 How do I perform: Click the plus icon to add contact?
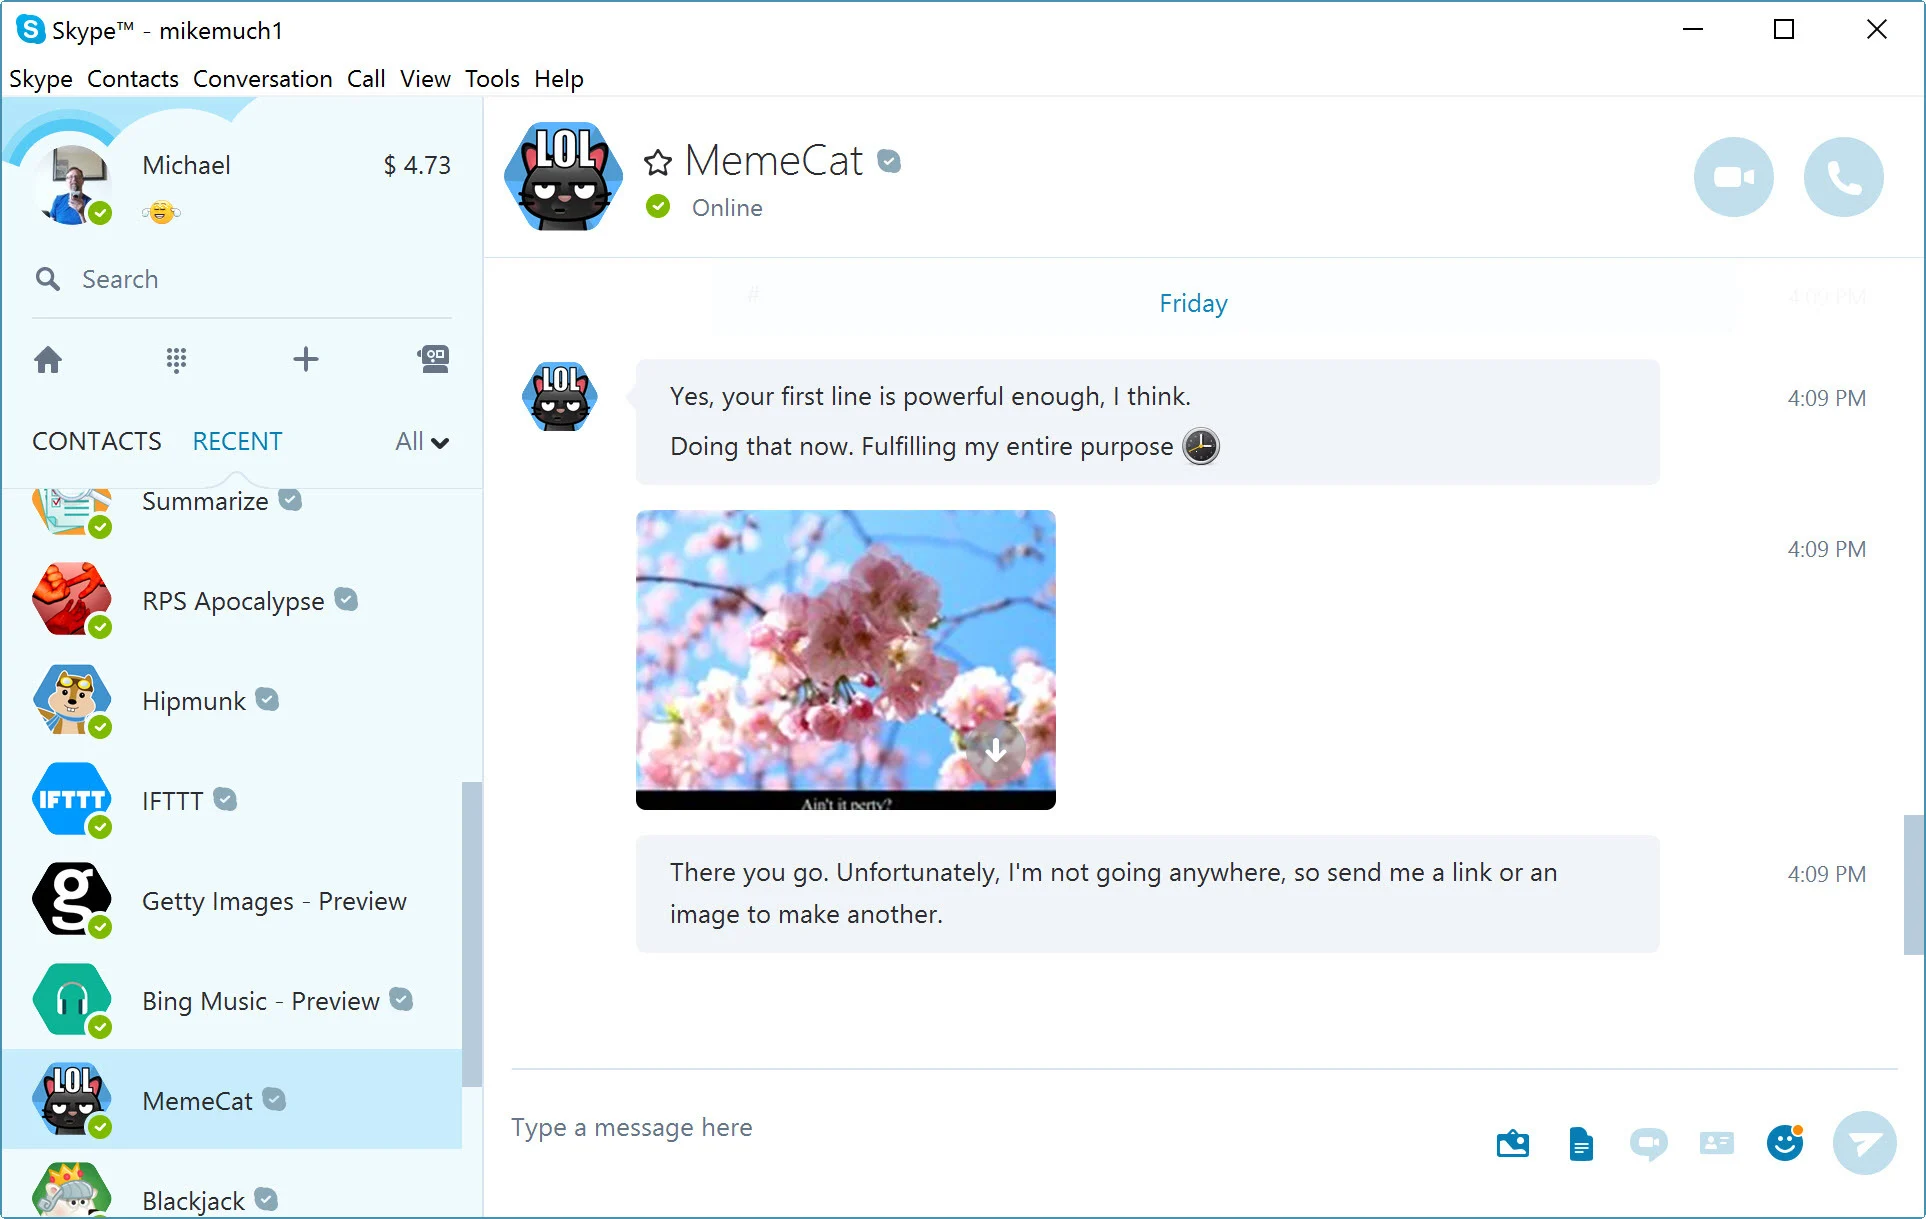(x=306, y=359)
